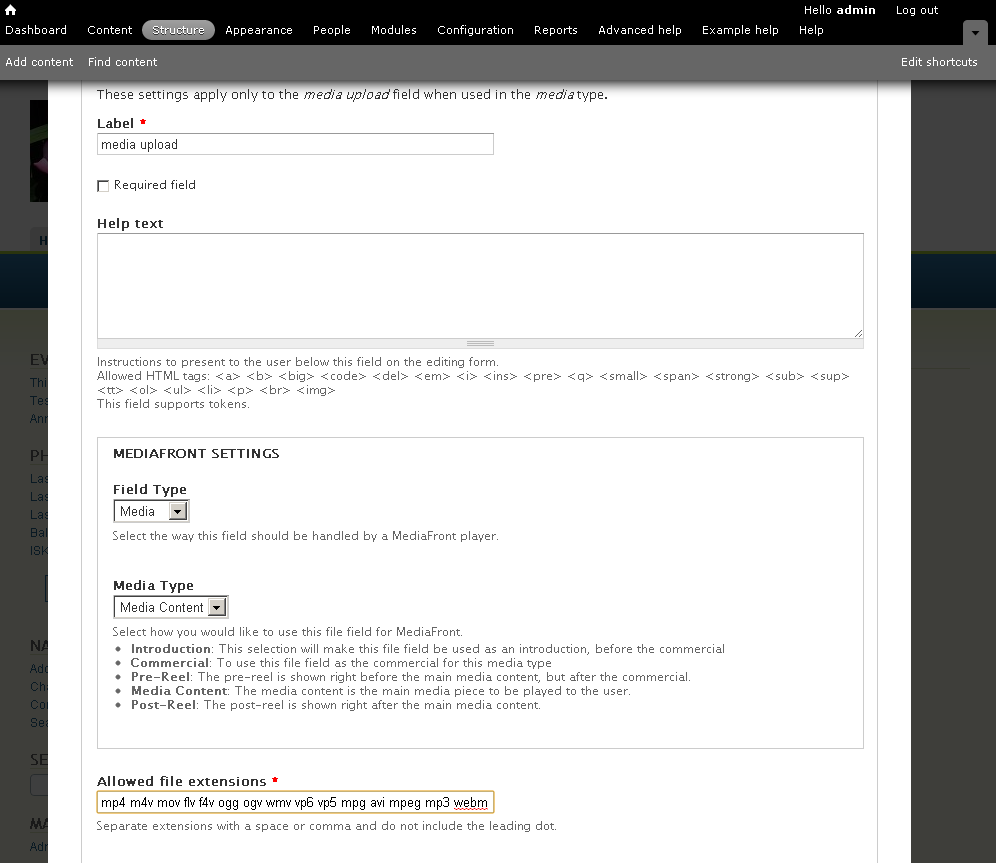Open the Reports menu
This screenshot has width=996, height=863.
point(556,30)
